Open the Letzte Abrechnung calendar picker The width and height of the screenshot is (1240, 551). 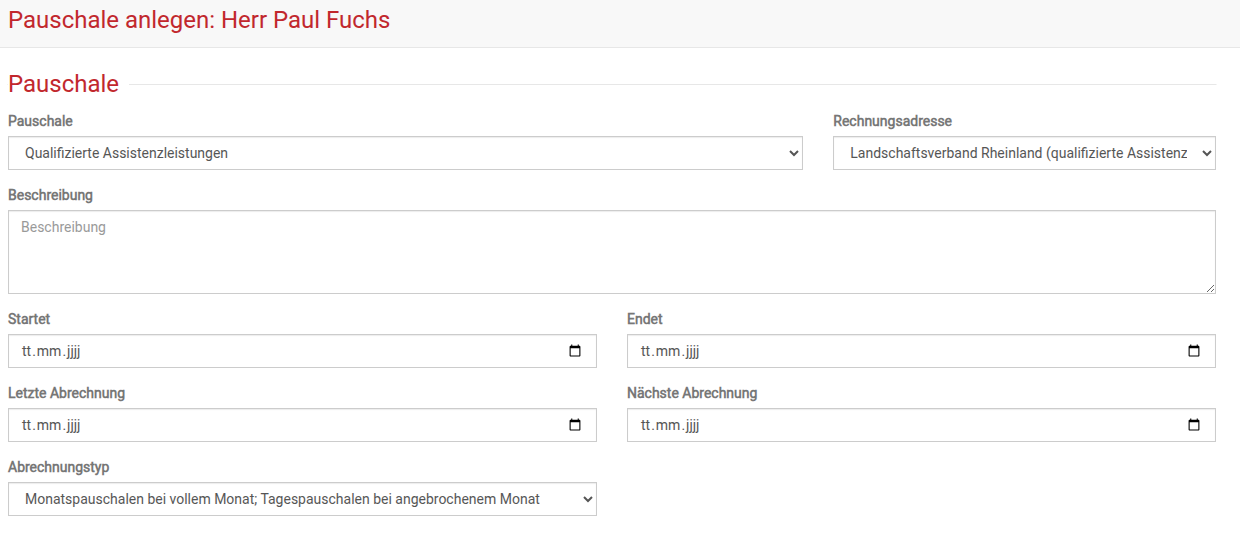[575, 425]
